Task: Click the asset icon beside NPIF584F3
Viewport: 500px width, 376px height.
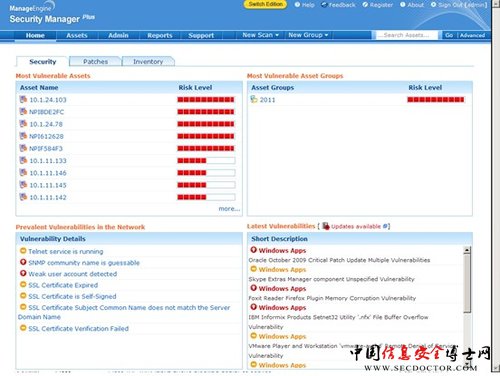Action: pyautogui.click(x=23, y=148)
